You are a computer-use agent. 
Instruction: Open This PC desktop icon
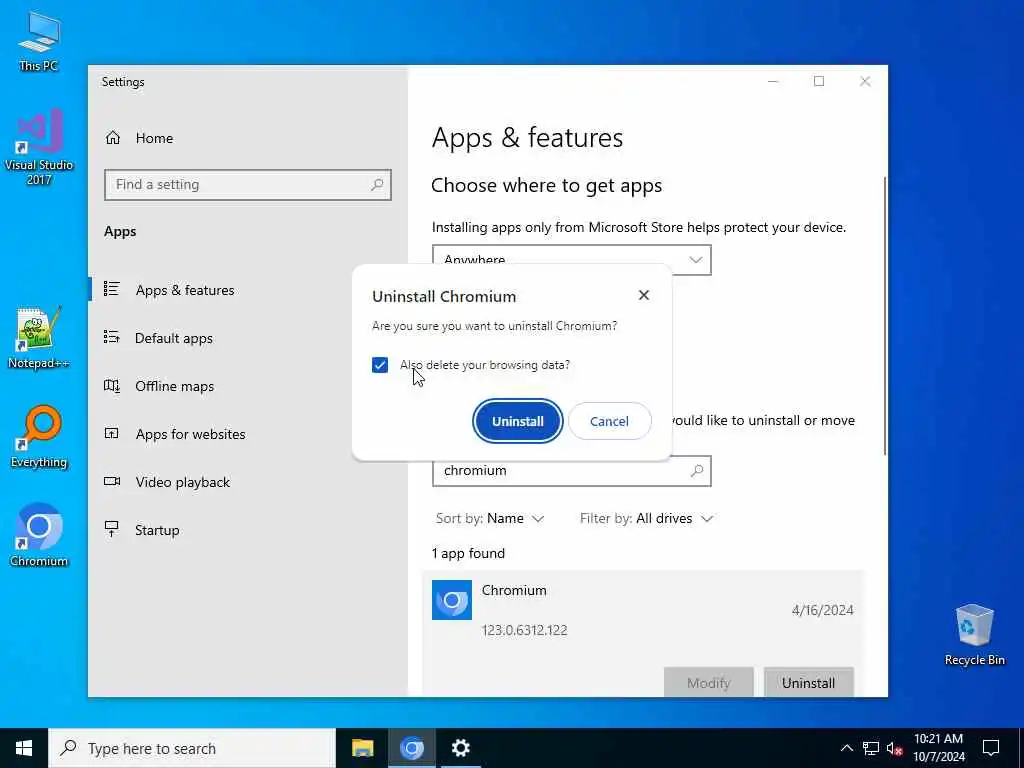(x=39, y=42)
